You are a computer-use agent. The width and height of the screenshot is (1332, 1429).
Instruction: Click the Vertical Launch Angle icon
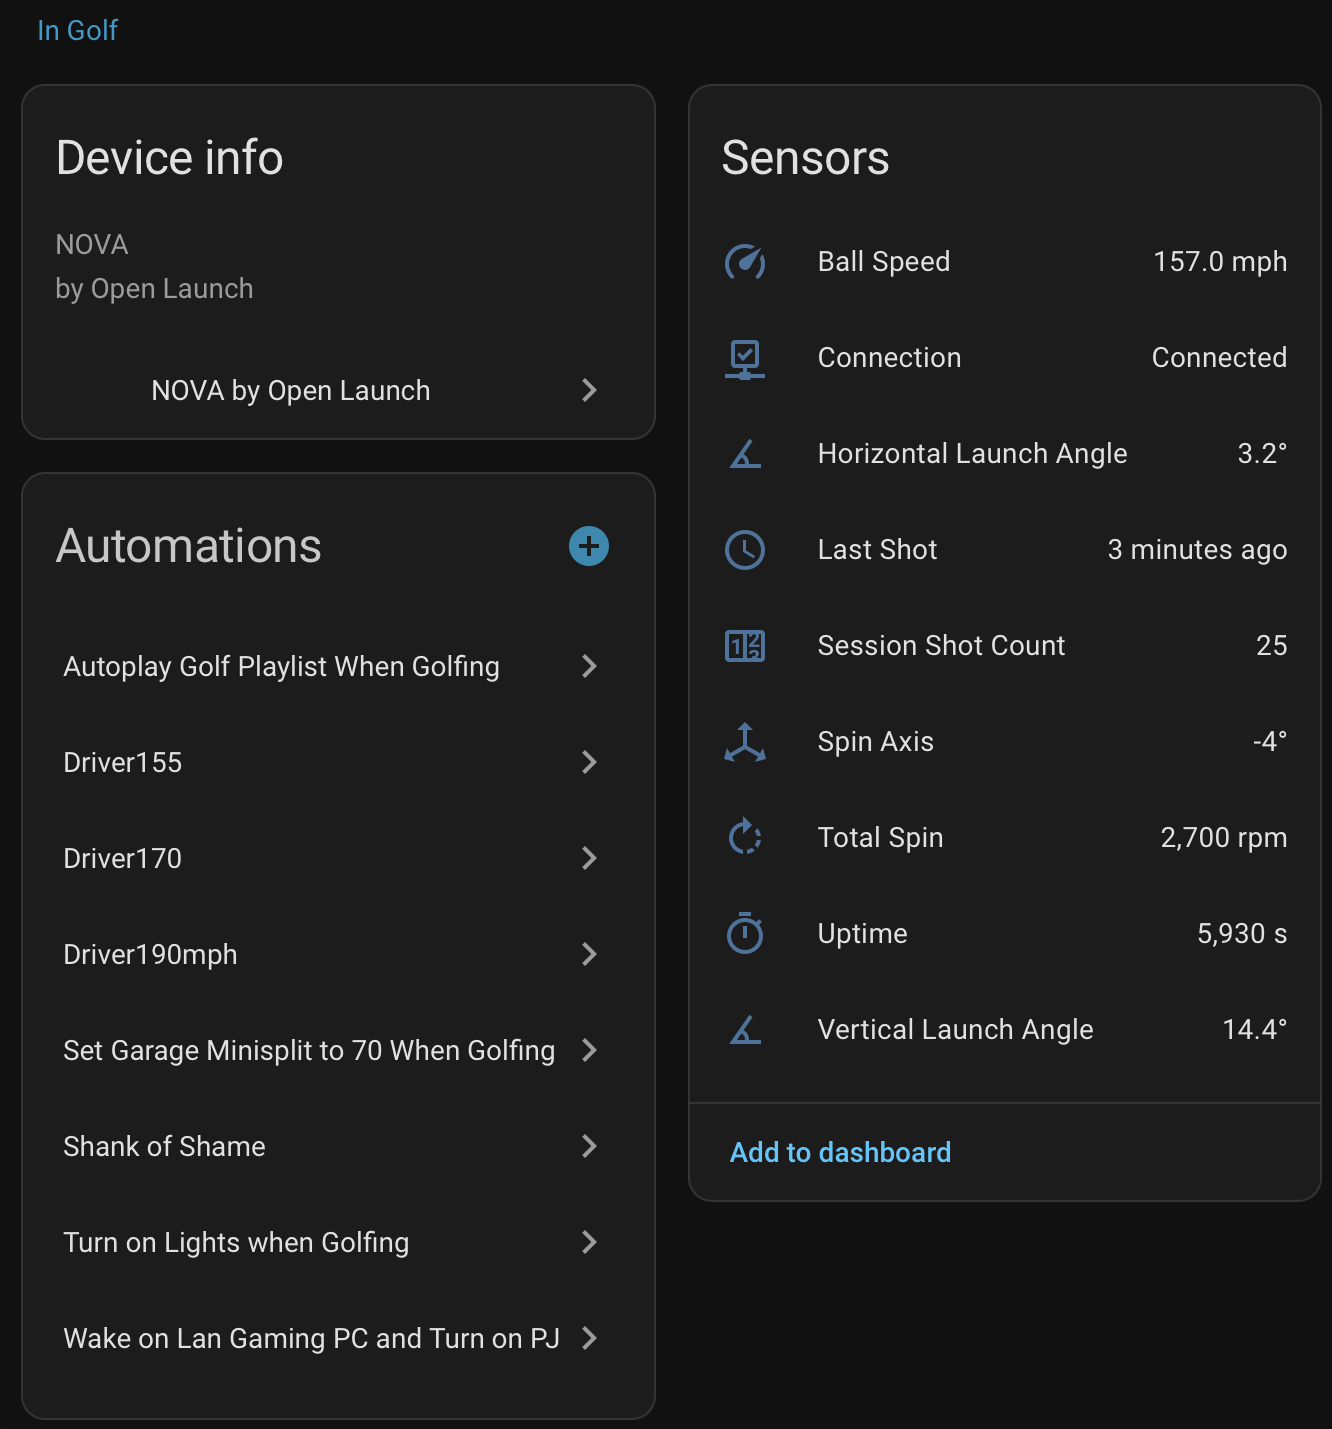tap(745, 1030)
